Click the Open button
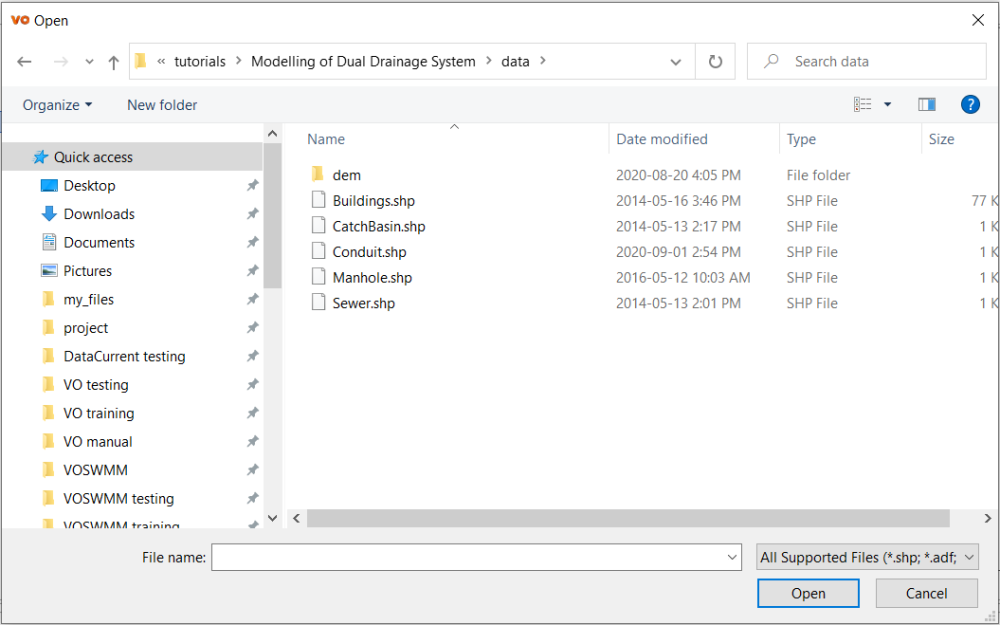Screen dimensions: 1000x625 tap(808, 594)
